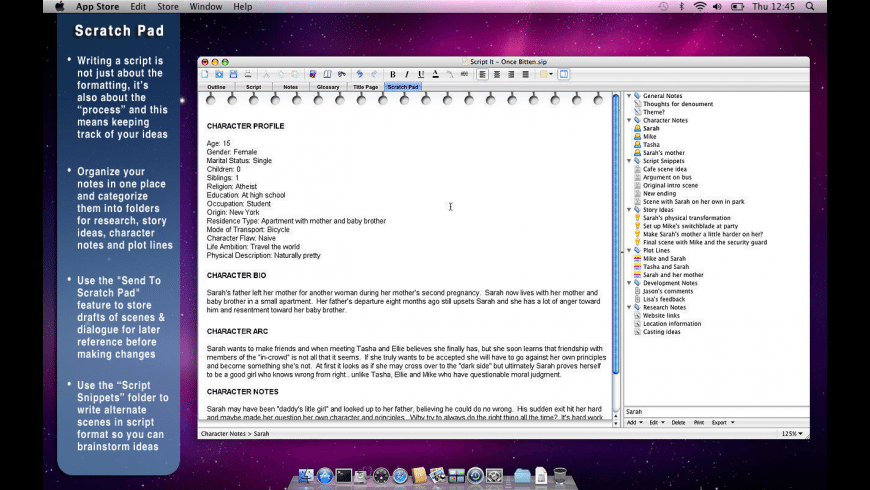Switch to the Outline tab
Screen dimensions: 870x490
216,87
